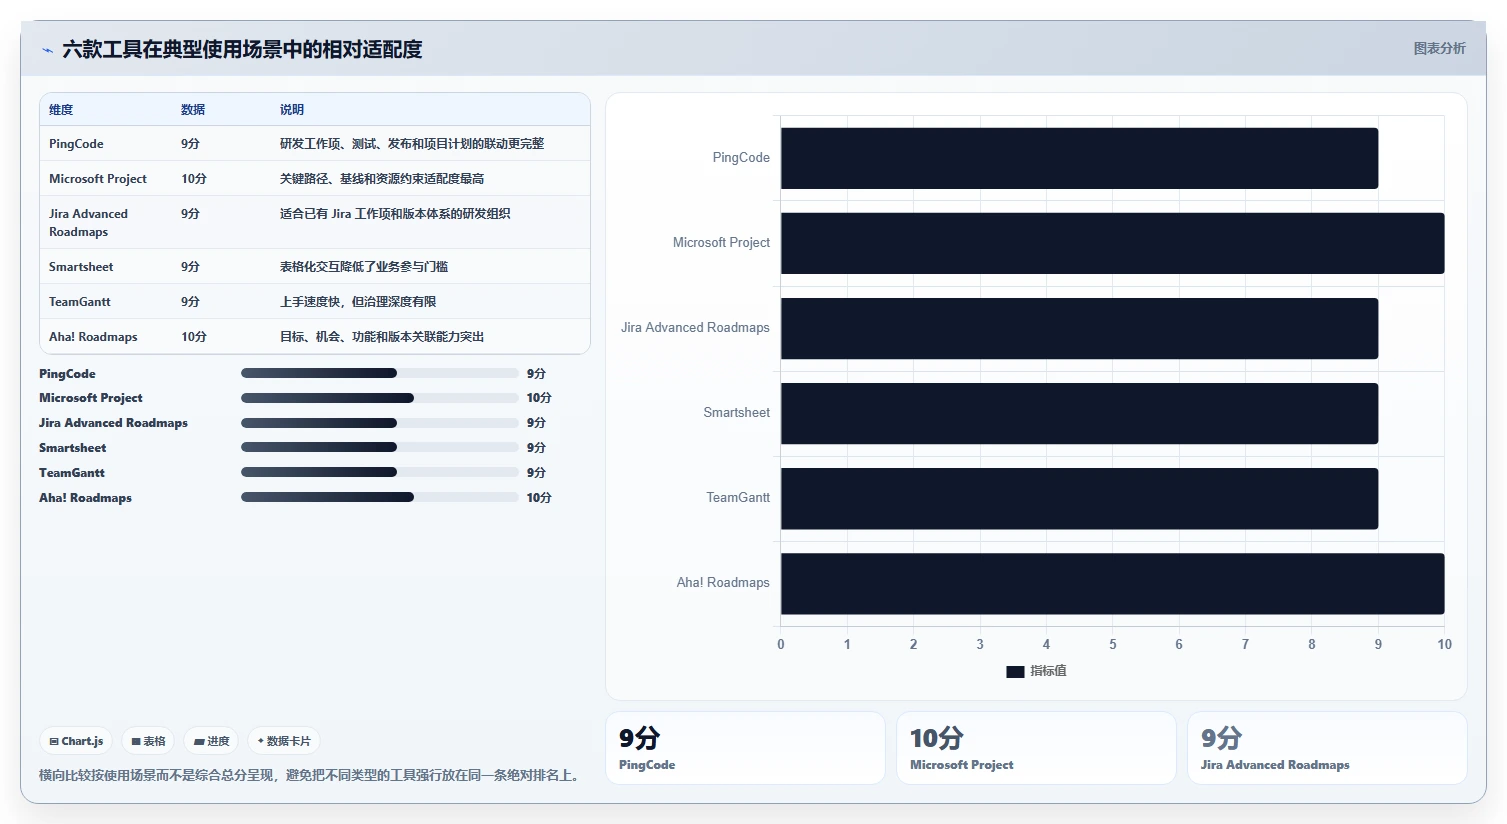The height and width of the screenshot is (824, 1507).
Task: Select Microsoft Project cell in table
Action: (x=98, y=179)
